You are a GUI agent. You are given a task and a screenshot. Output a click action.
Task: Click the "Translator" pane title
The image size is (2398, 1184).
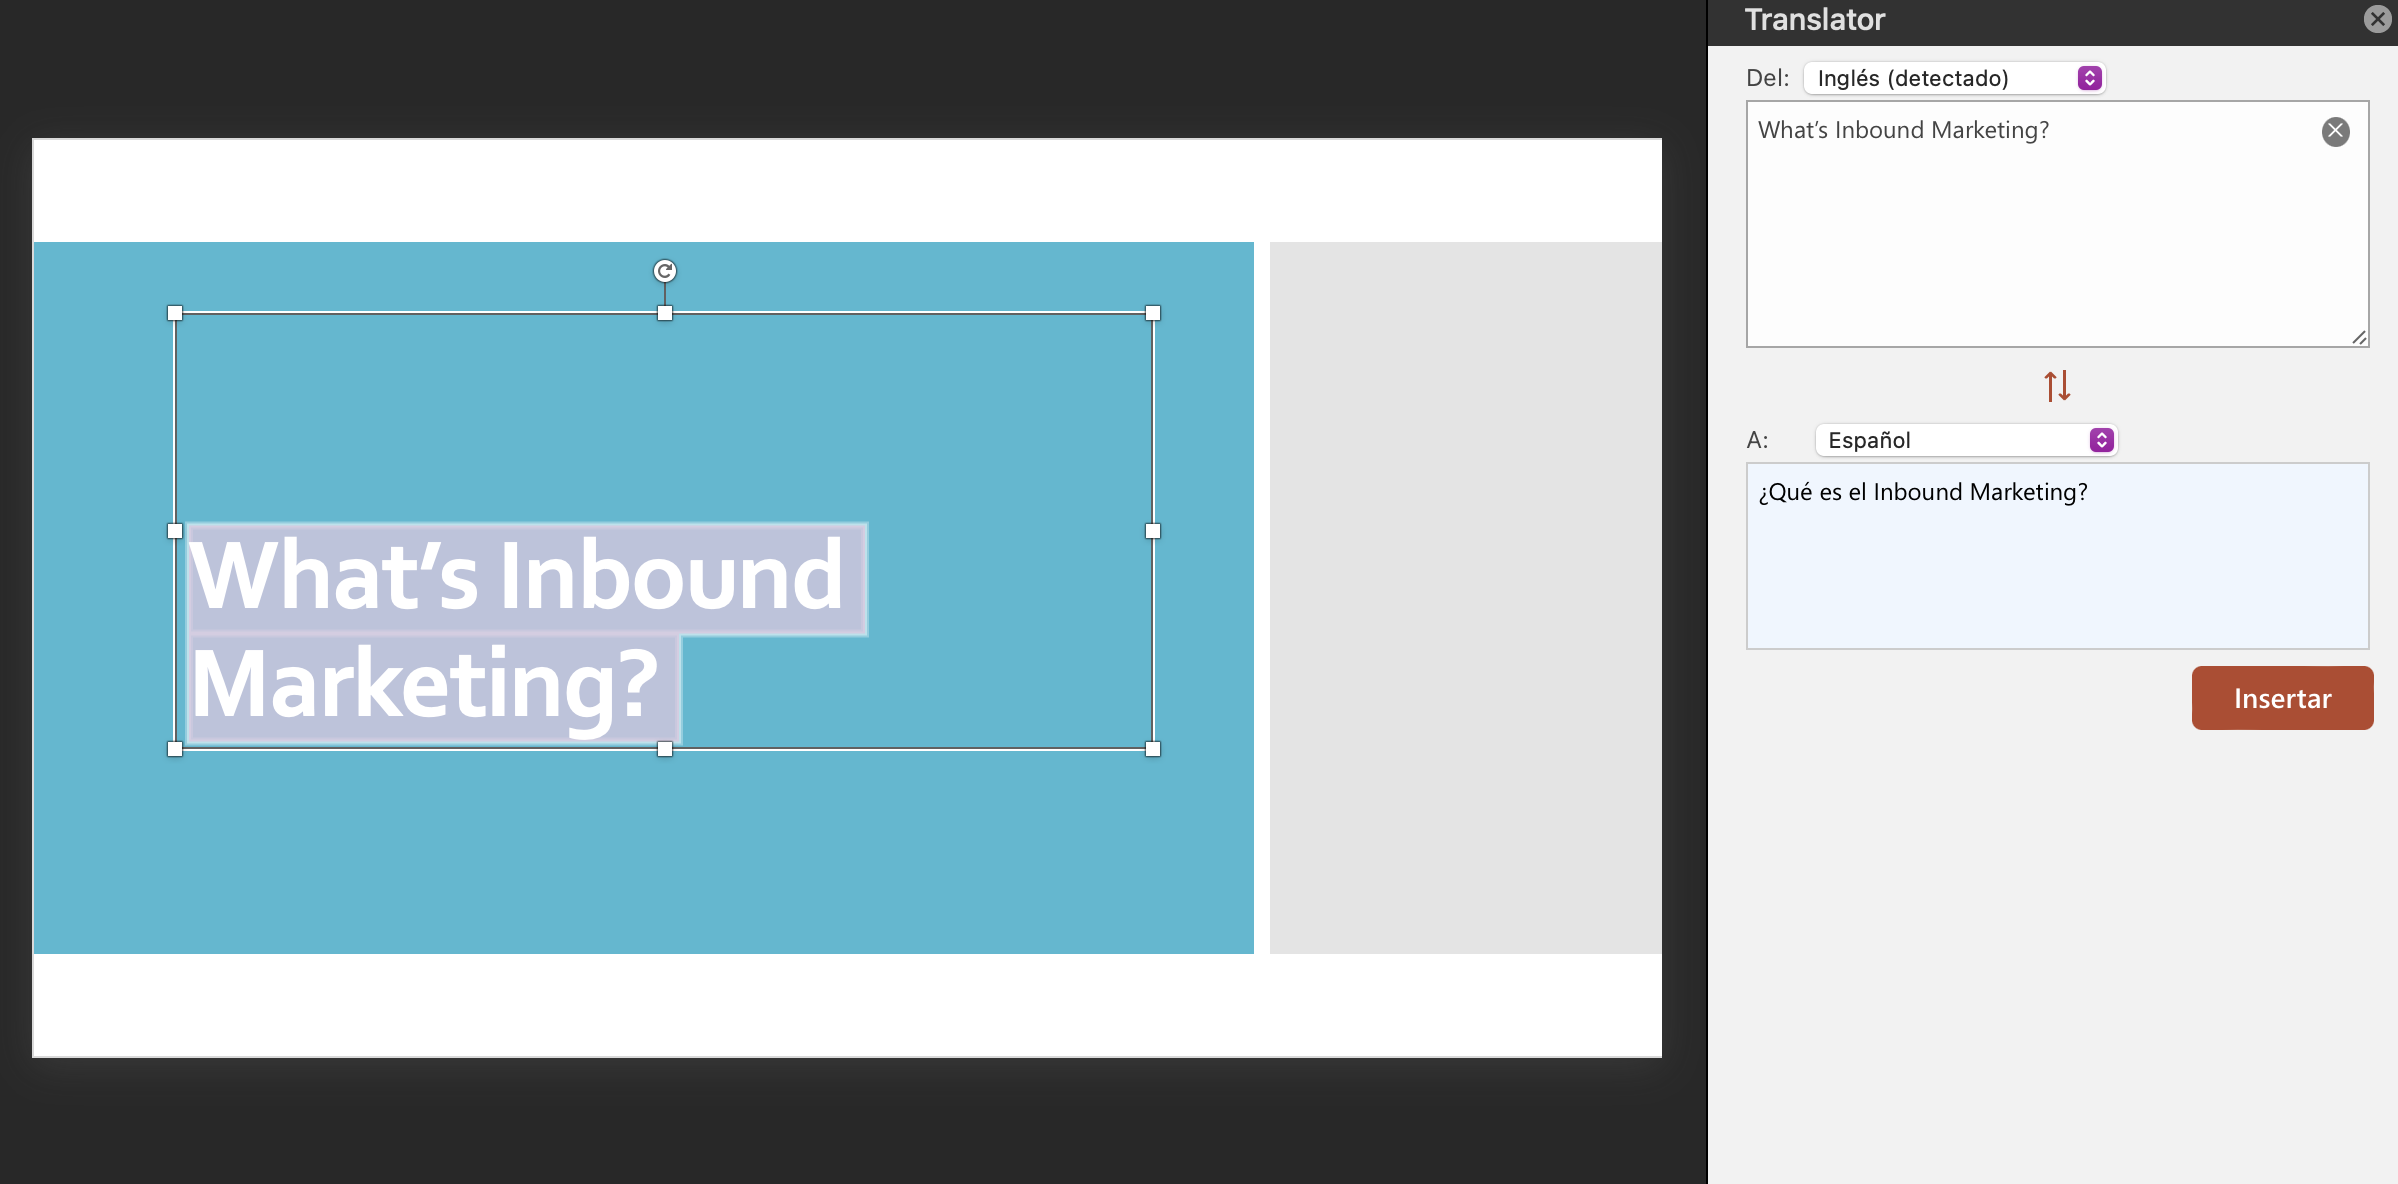point(1814,19)
